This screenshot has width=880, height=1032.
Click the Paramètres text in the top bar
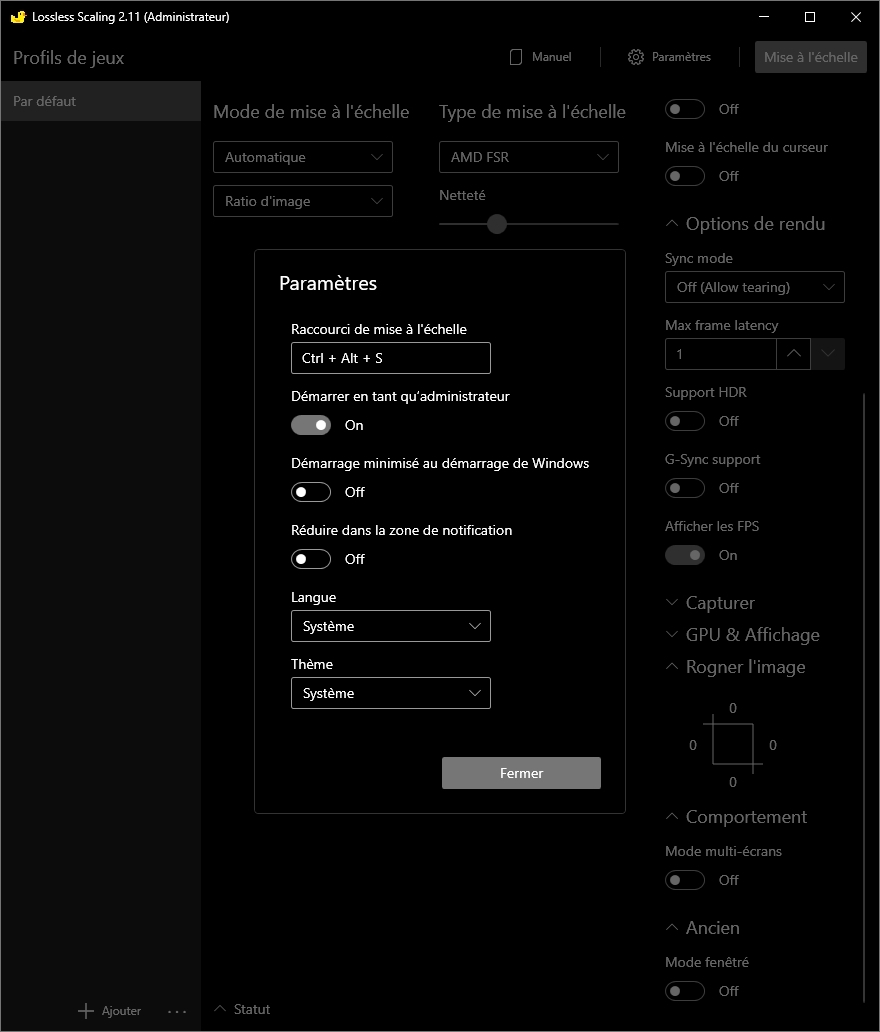pos(681,57)
